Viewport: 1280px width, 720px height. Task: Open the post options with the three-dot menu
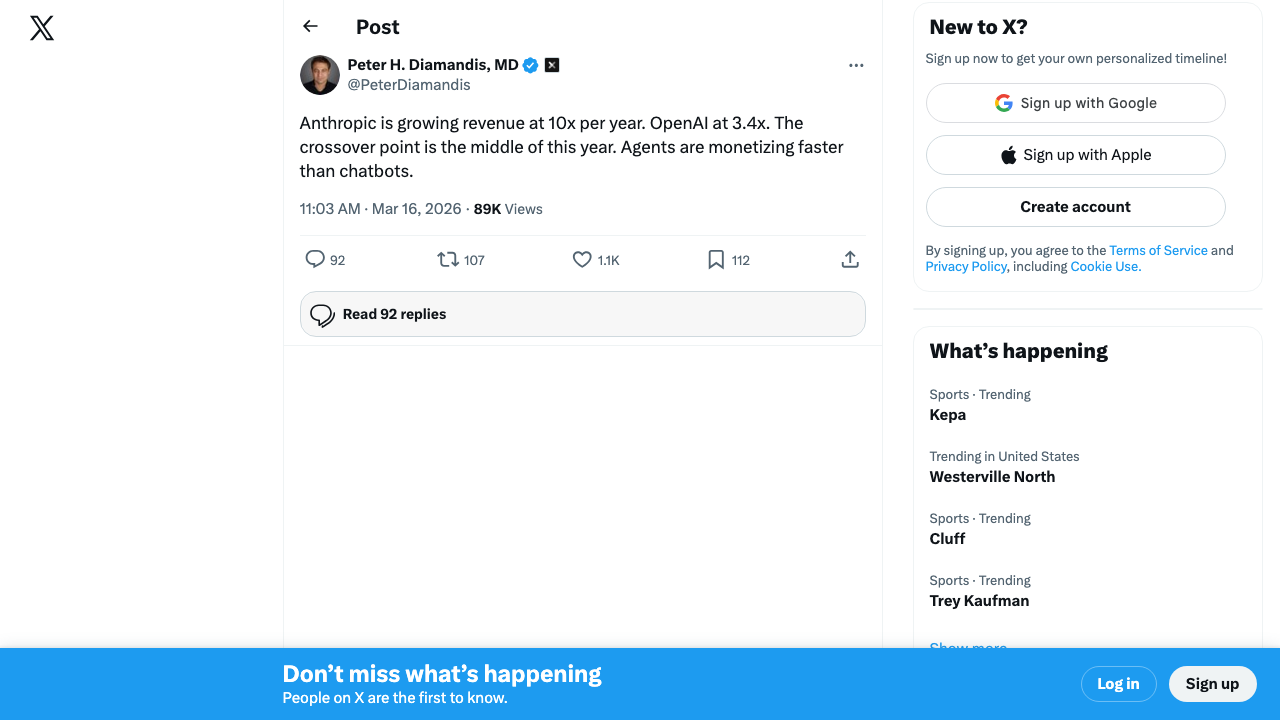[x=856, y=65]
